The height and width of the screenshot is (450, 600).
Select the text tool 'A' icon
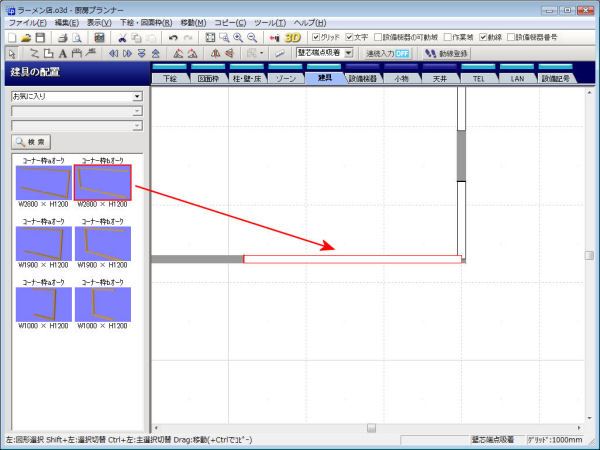62,53
